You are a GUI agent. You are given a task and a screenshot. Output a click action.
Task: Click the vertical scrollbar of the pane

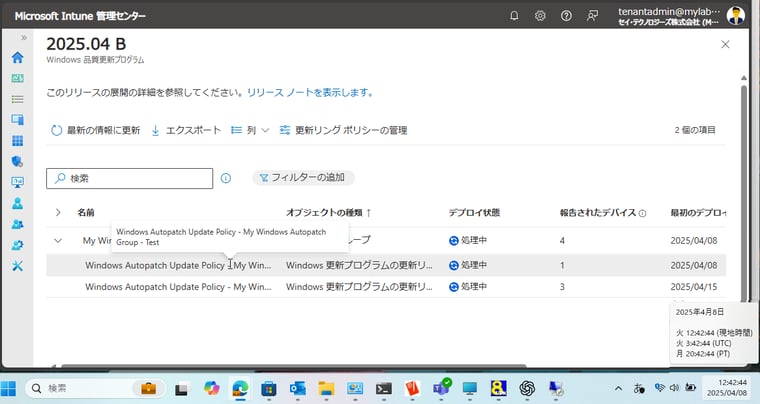pyautogui.click(x=744, y=194)
